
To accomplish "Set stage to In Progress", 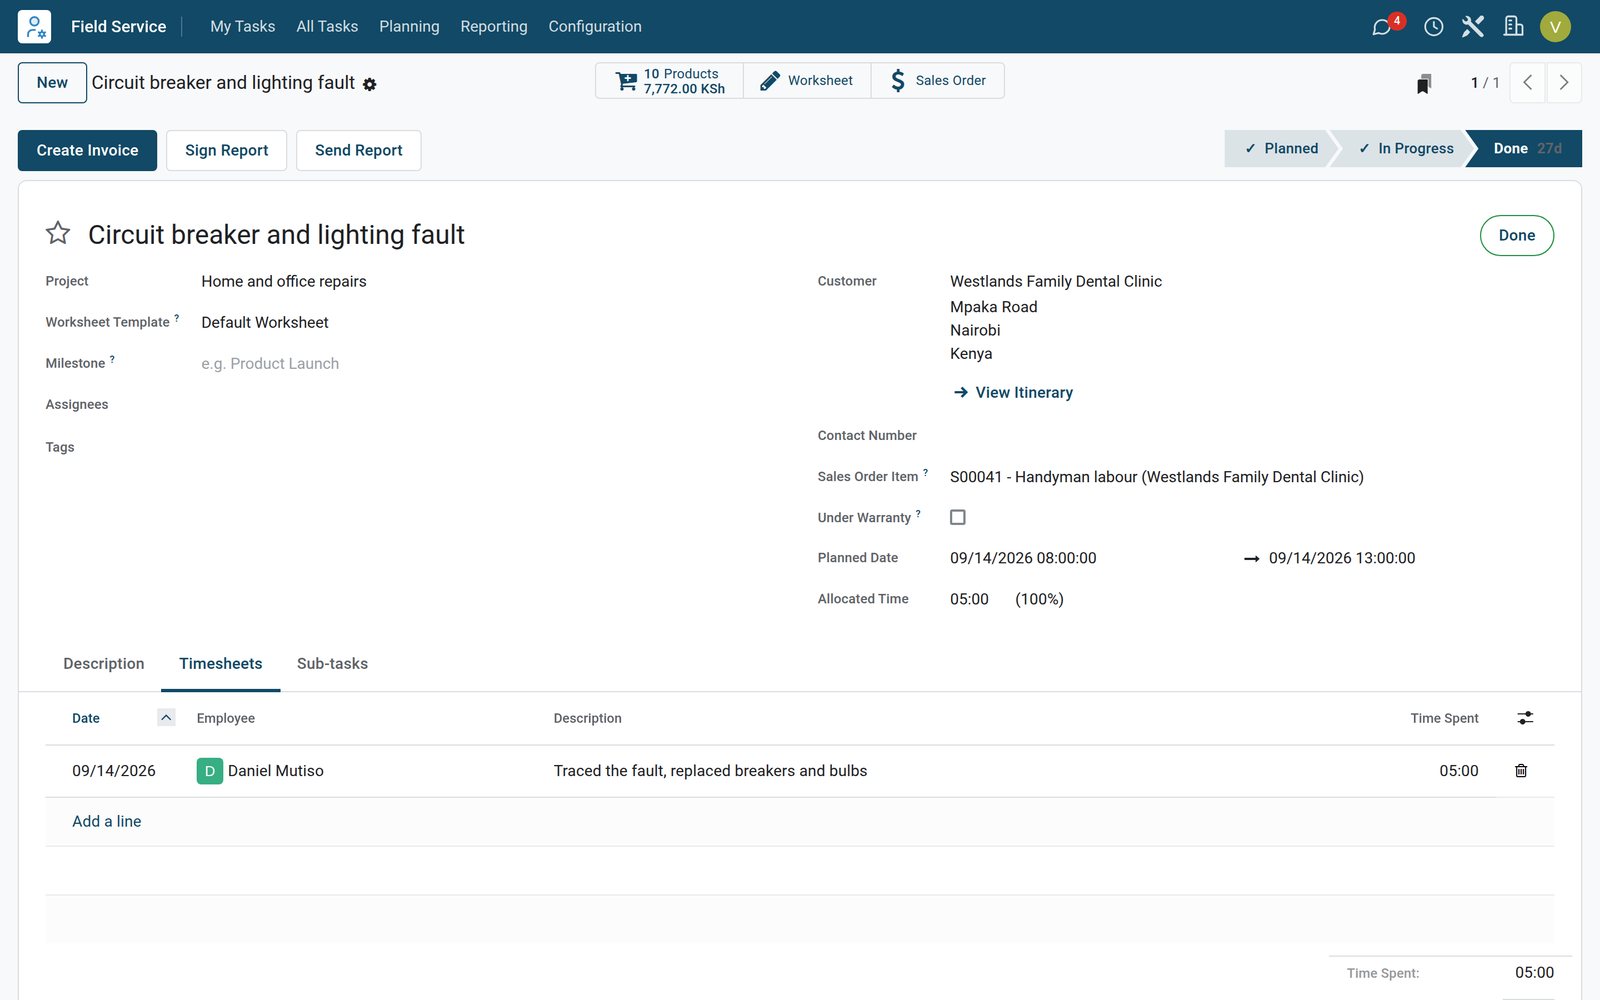I will coord(1405,148).
